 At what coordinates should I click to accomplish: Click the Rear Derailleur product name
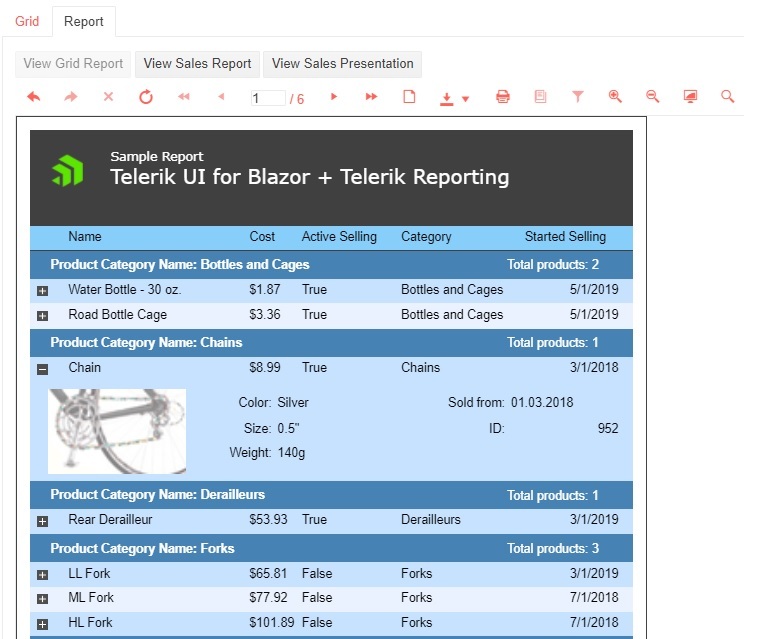point(110,519)
